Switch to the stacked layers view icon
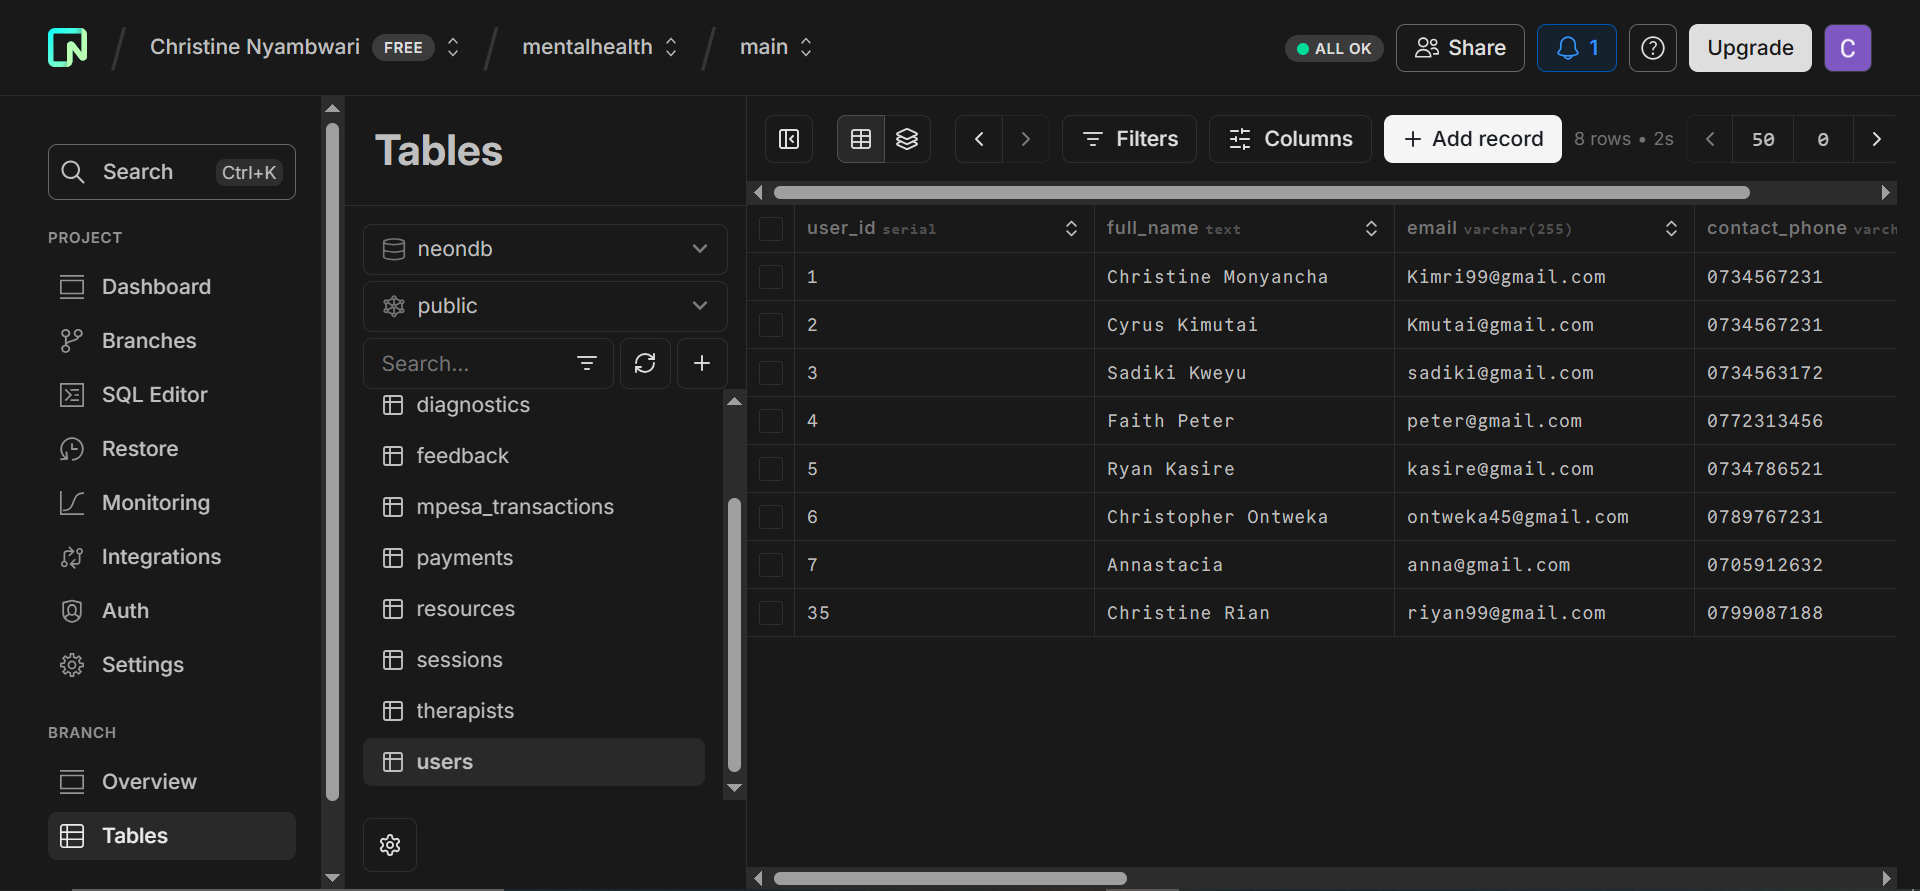Screen dimensions: 1920x891 tap(907, 139)
